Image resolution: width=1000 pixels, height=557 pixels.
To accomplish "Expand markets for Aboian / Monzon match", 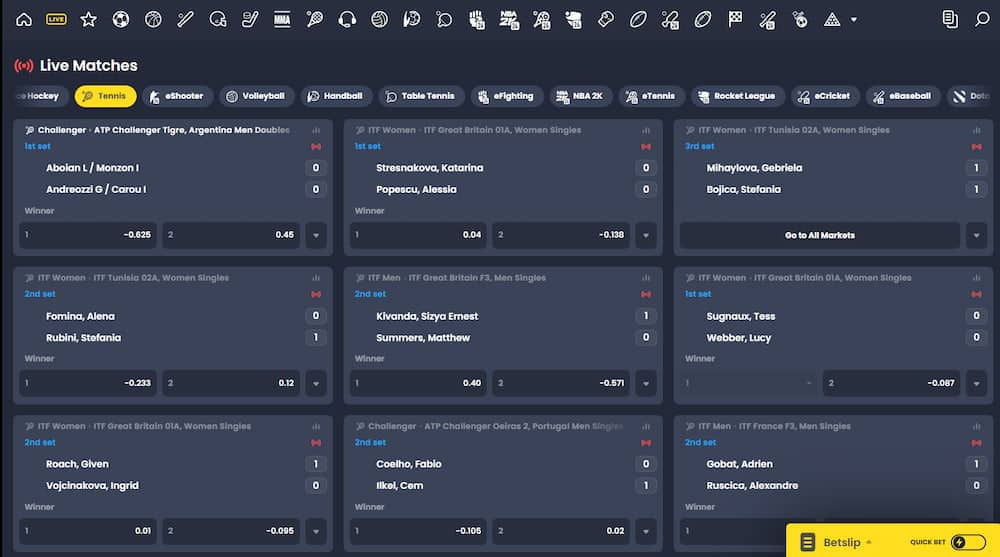I will point(316,235).
